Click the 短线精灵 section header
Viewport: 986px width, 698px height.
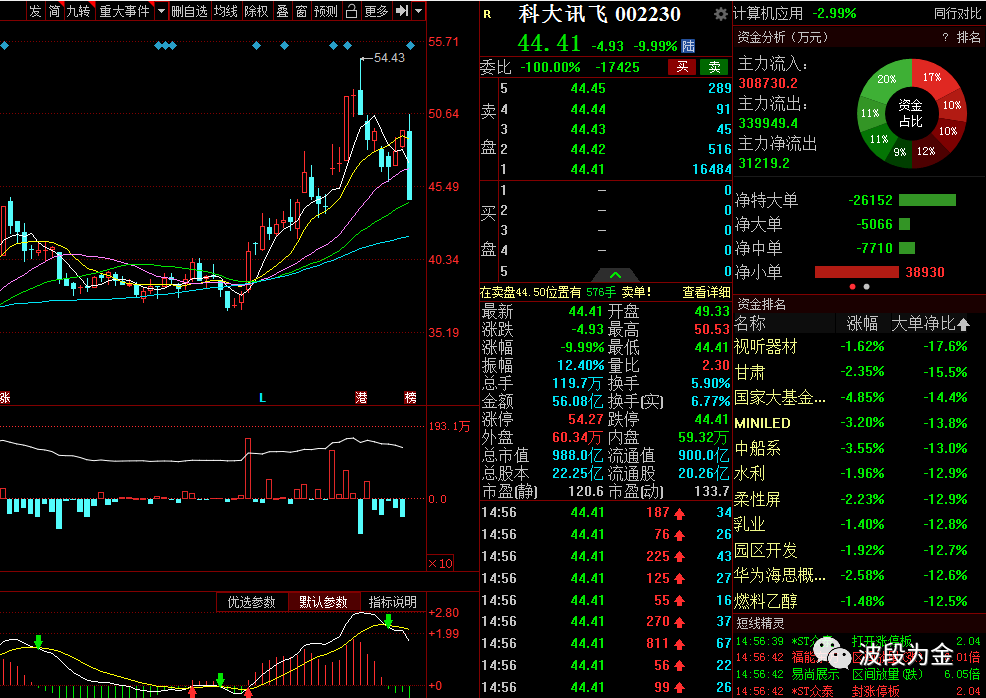761,623
